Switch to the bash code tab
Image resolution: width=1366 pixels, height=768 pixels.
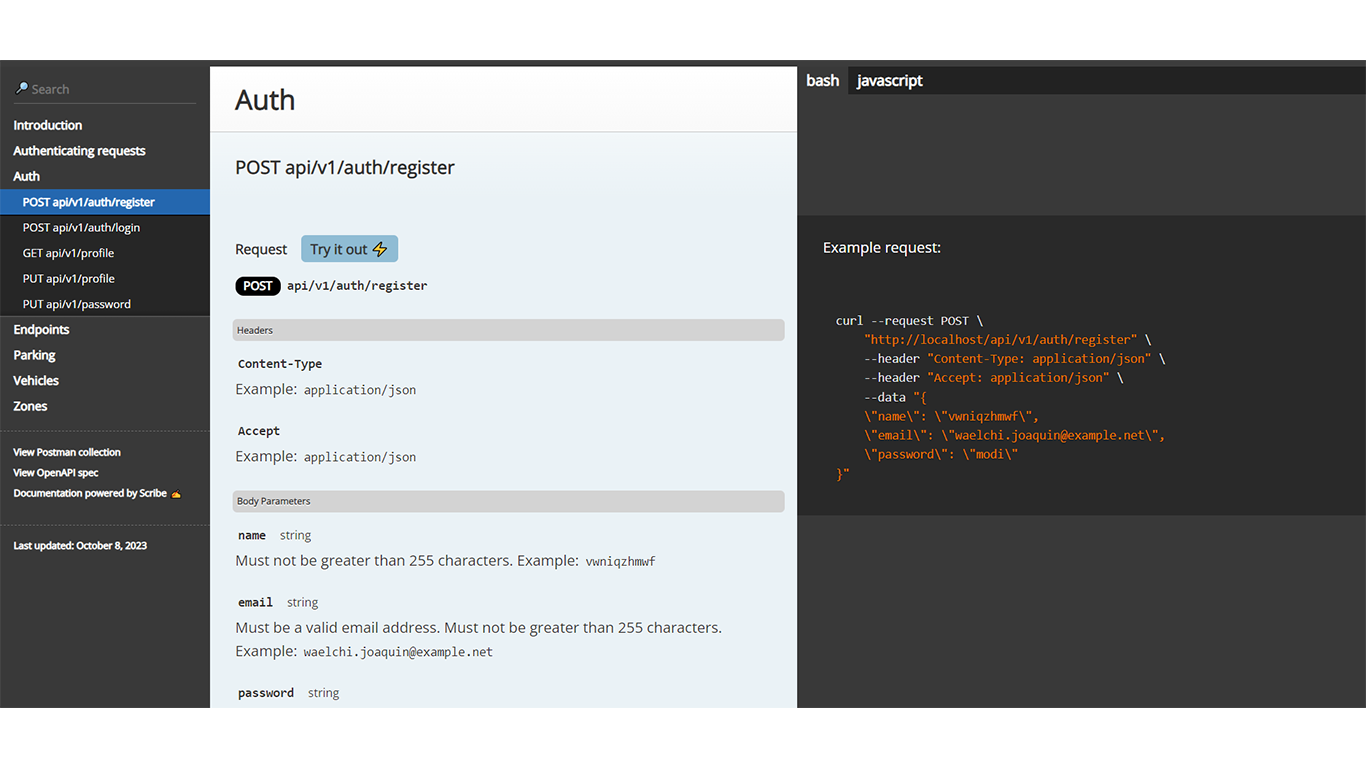point(823,81)
